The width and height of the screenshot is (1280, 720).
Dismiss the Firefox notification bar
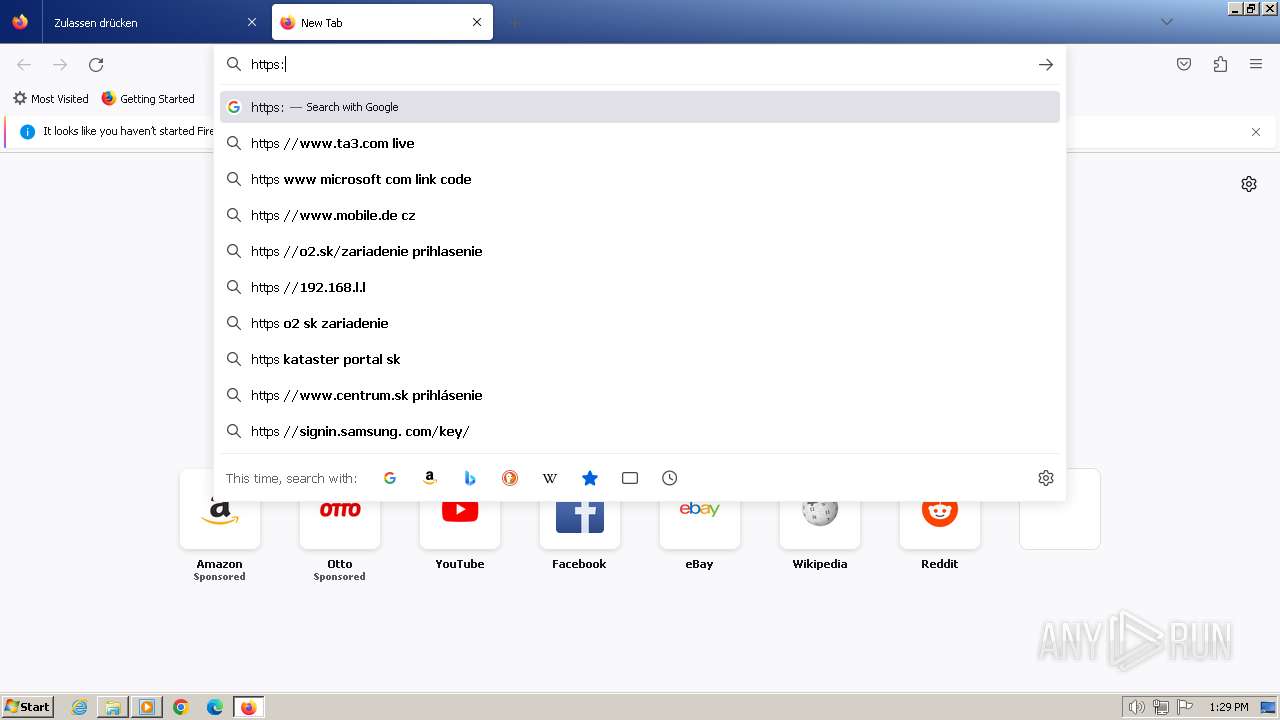pos(1256,131)
